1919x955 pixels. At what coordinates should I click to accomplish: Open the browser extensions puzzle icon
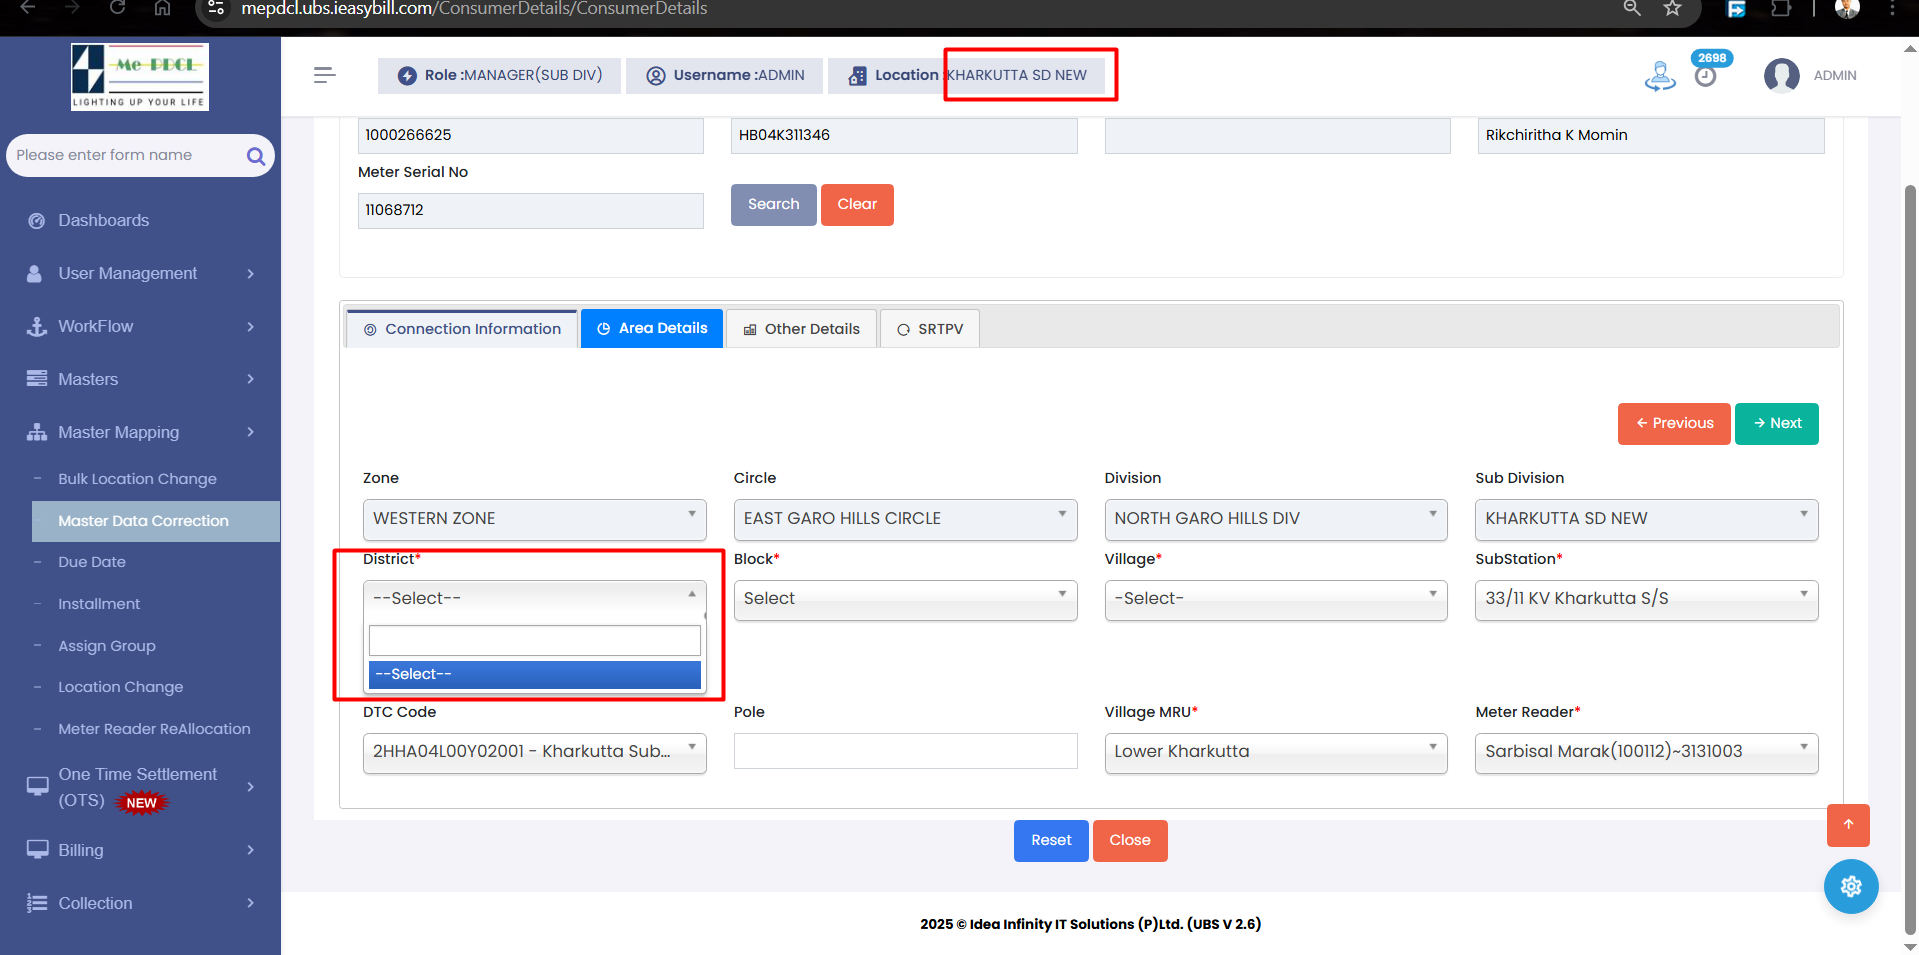1781,9
